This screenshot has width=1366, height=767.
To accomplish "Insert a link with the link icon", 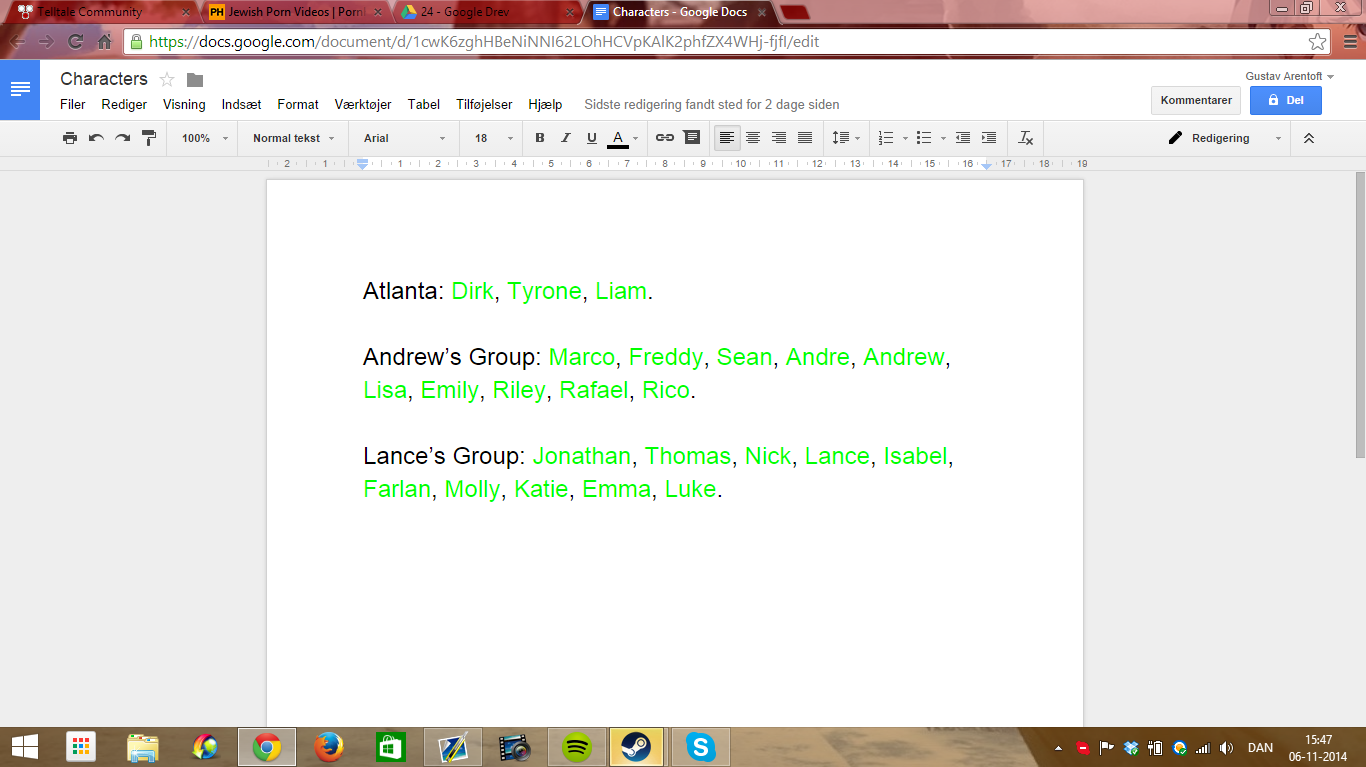I will [x=665, y=138].
